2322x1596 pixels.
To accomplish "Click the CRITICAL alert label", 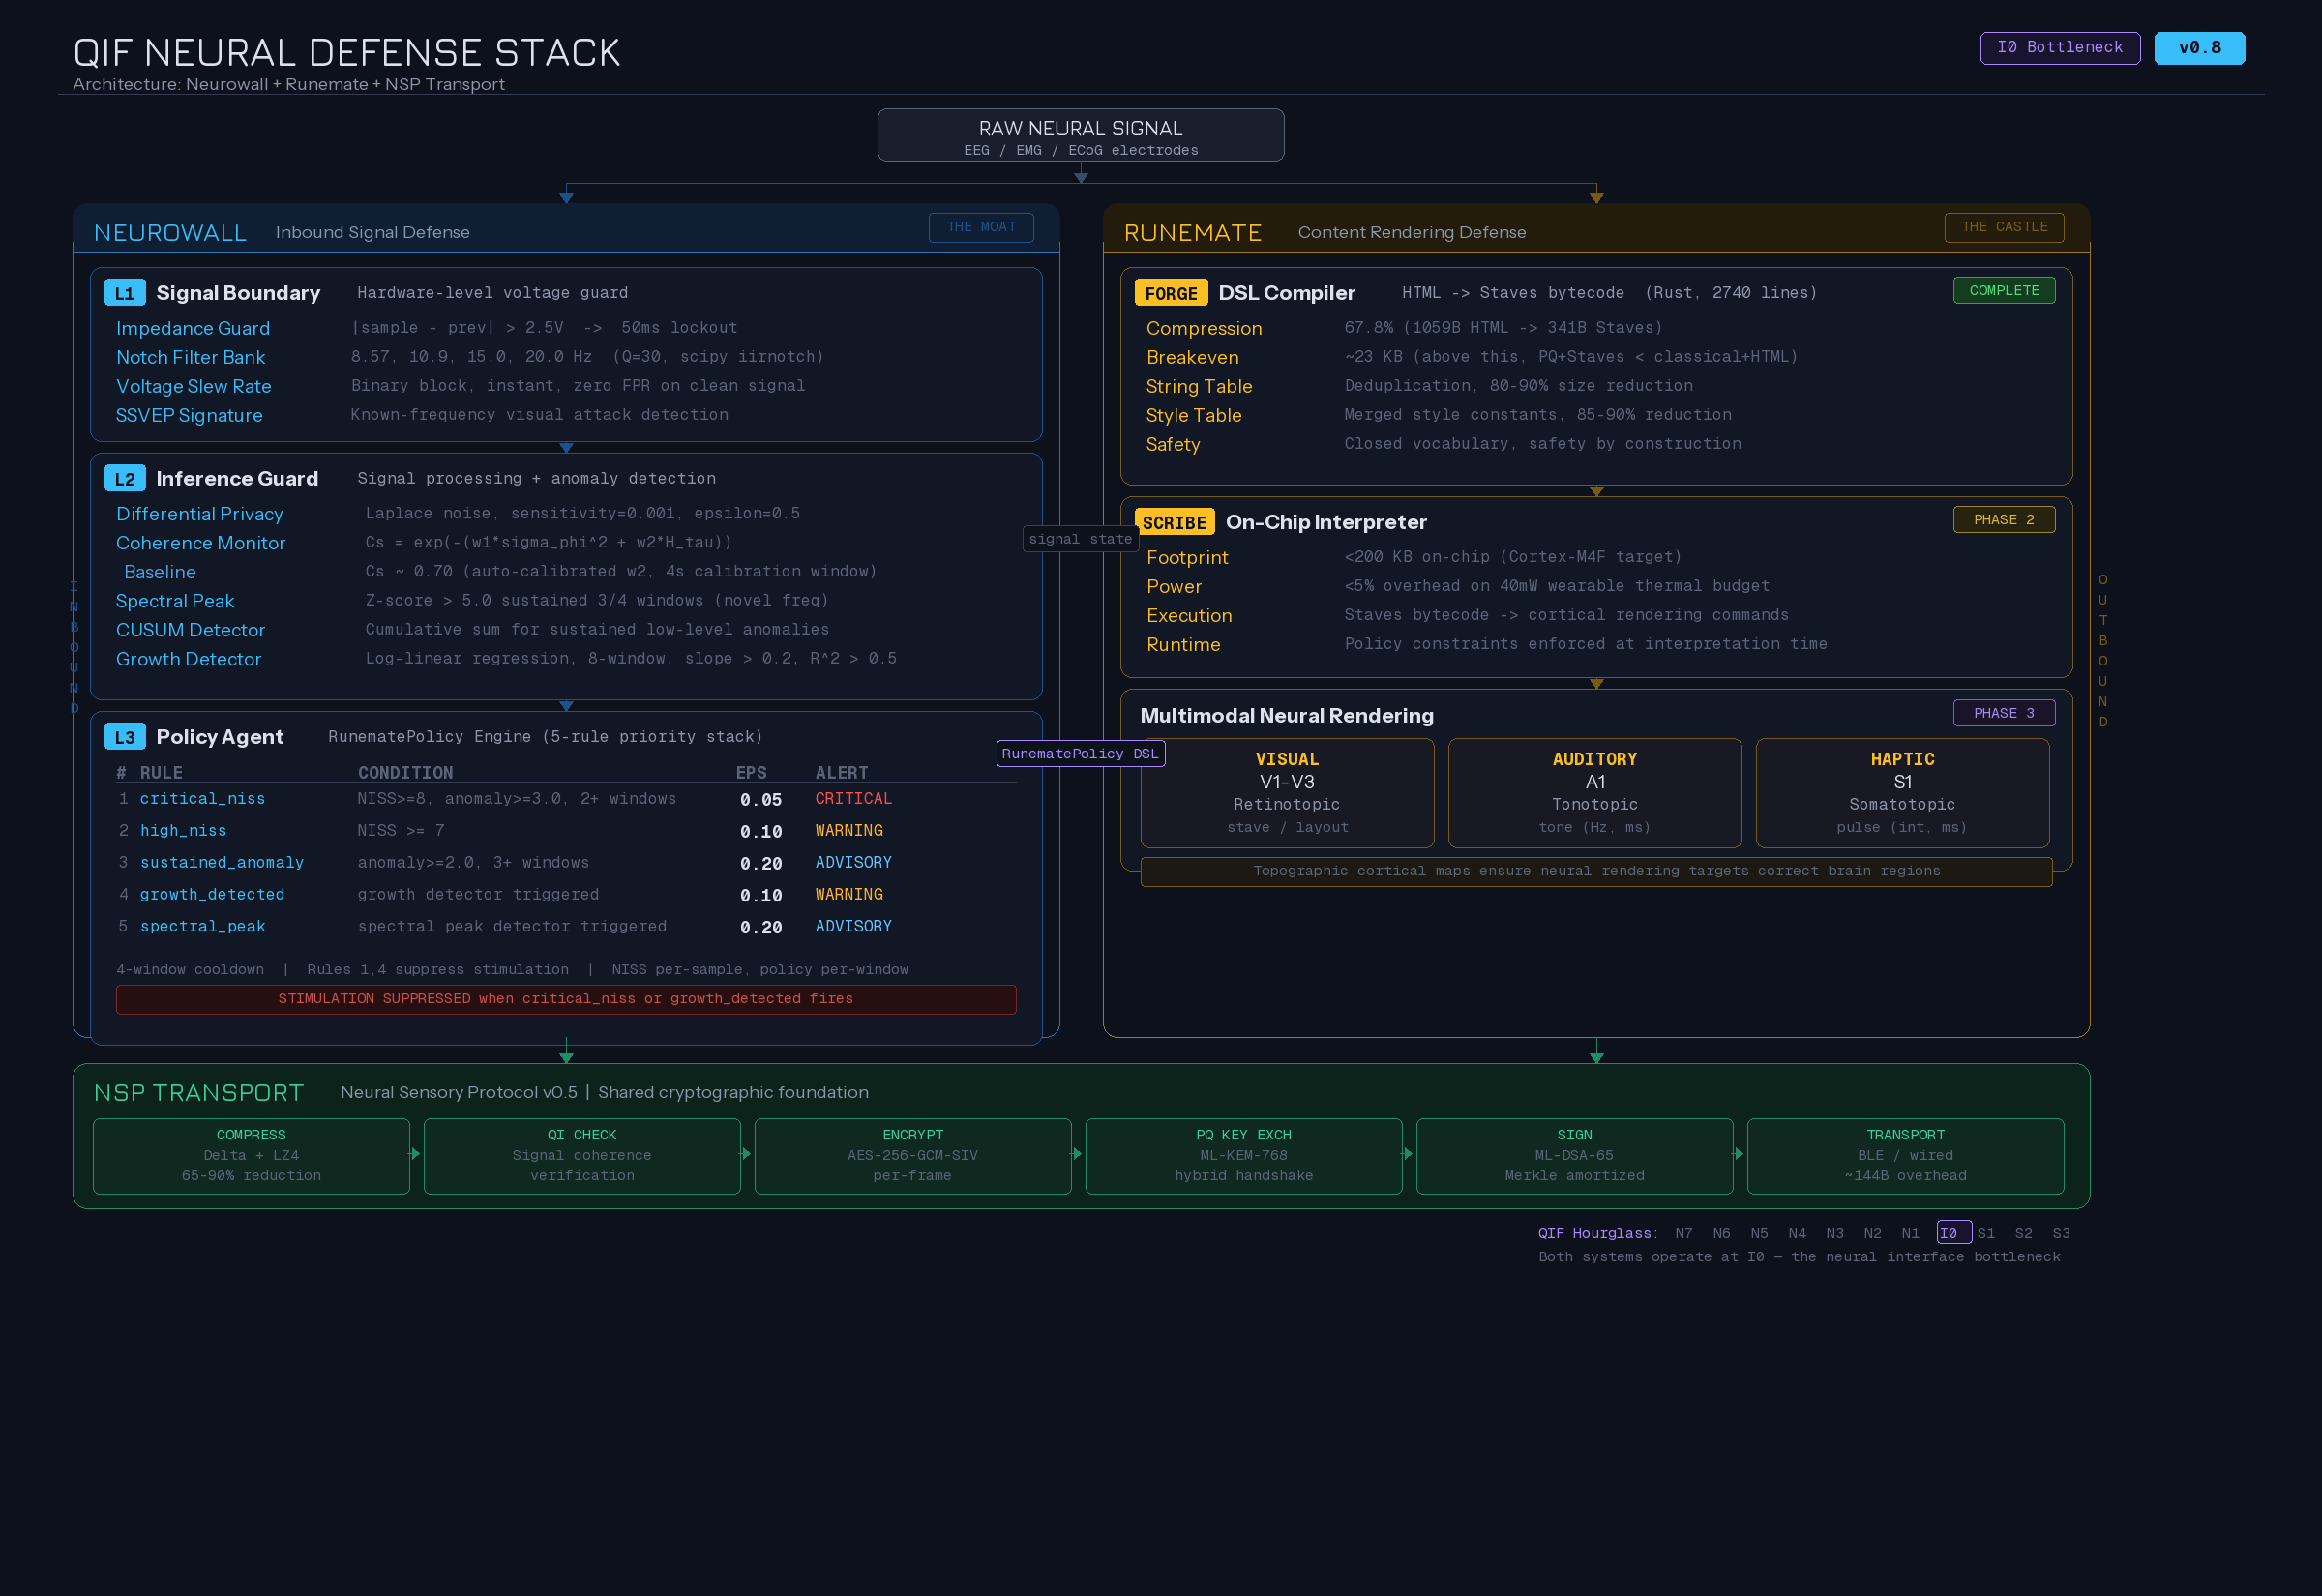I will pyautogui.click(x=853, y=799).
